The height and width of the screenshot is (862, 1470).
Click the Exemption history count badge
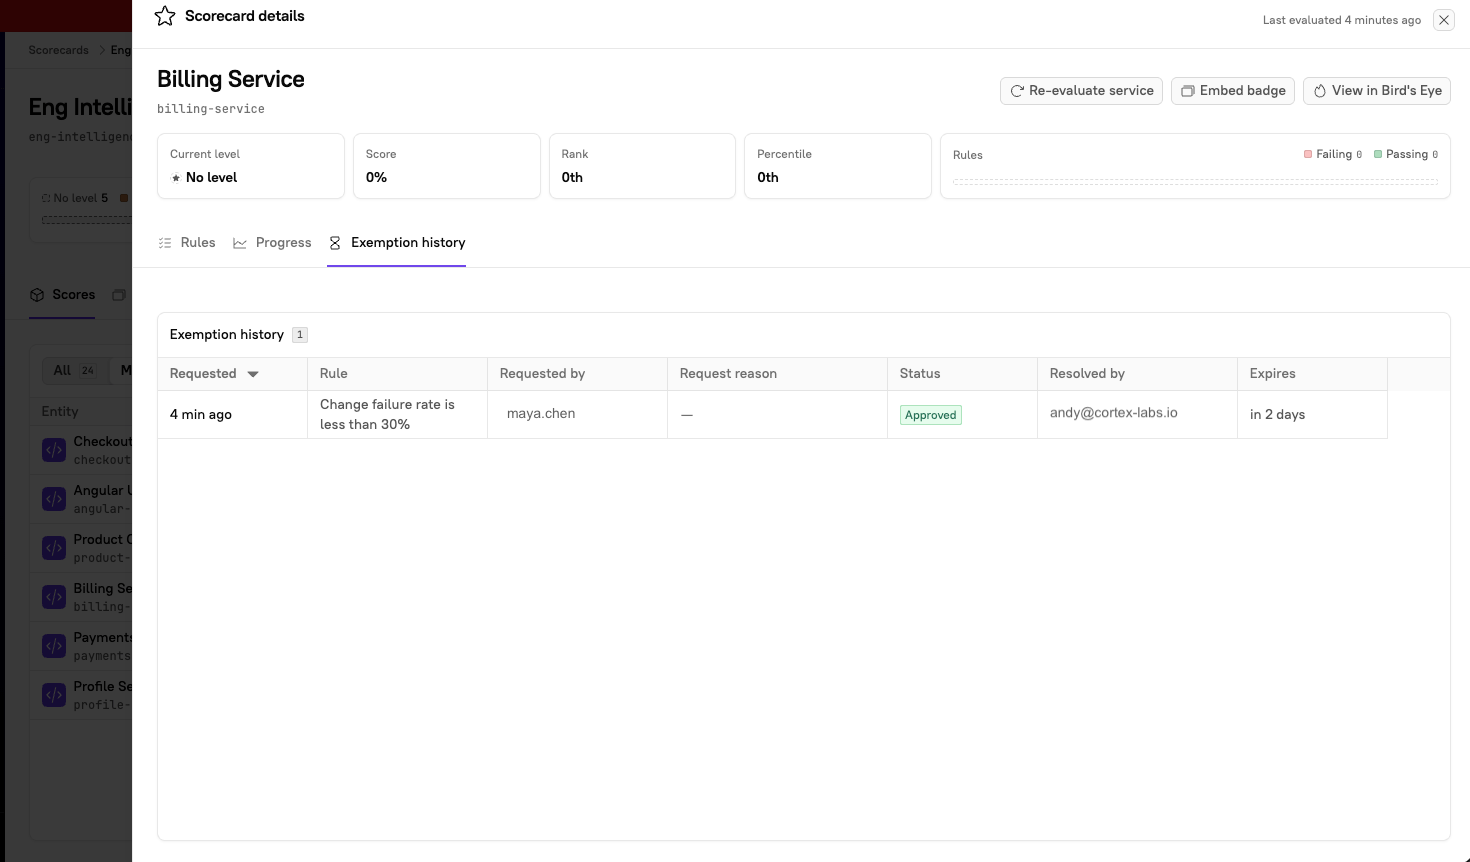pyautogui.click(x=300, y=335)
